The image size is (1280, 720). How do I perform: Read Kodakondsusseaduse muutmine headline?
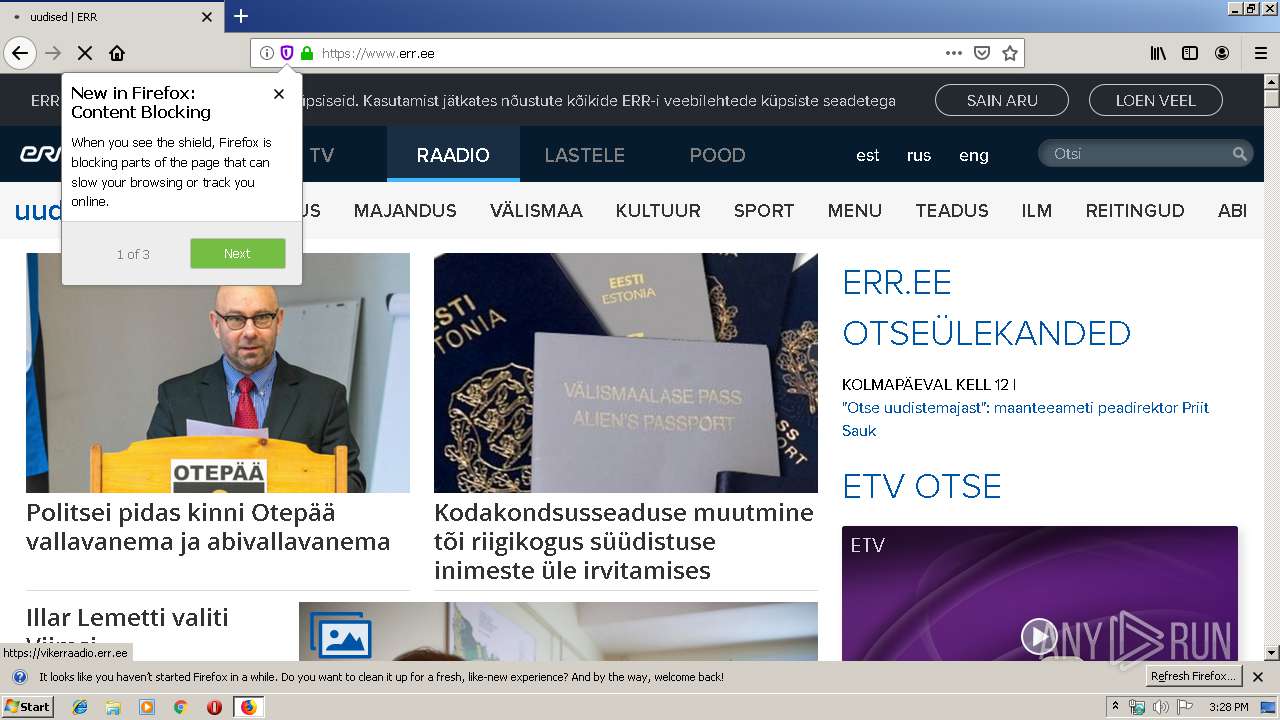624,541
